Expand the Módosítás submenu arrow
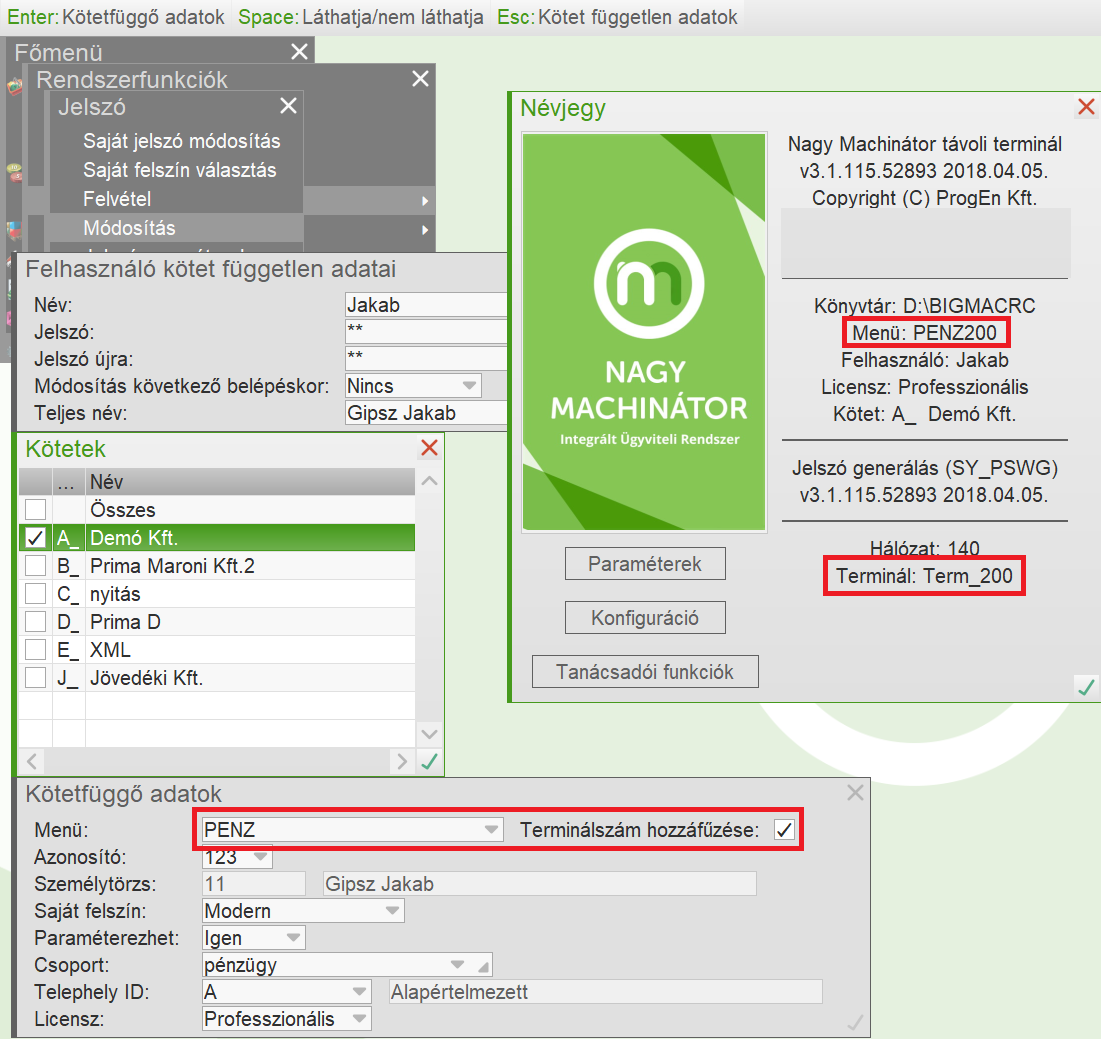This screenshot has height=1039, width=1101. point(425,230)
